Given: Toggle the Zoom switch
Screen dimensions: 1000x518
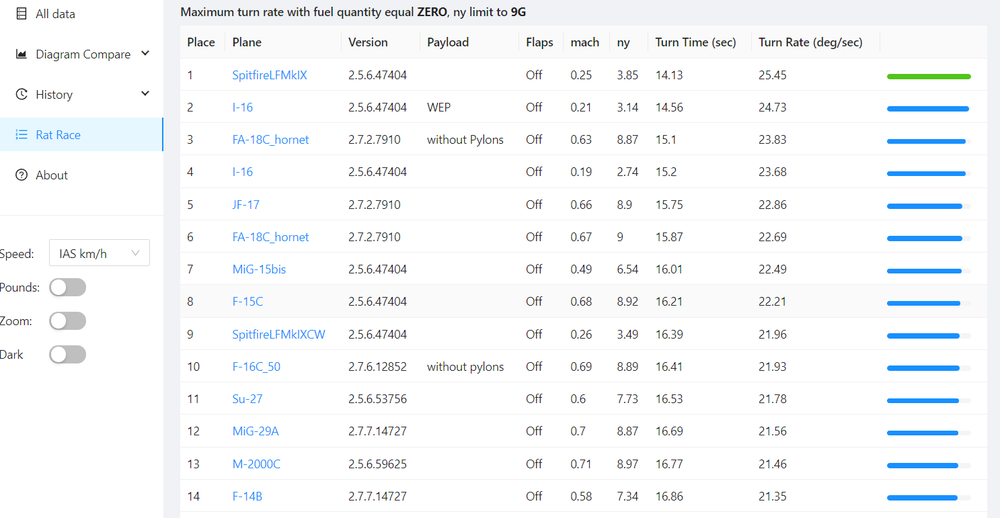Looking at the screenshot, I should pos(68,321).
